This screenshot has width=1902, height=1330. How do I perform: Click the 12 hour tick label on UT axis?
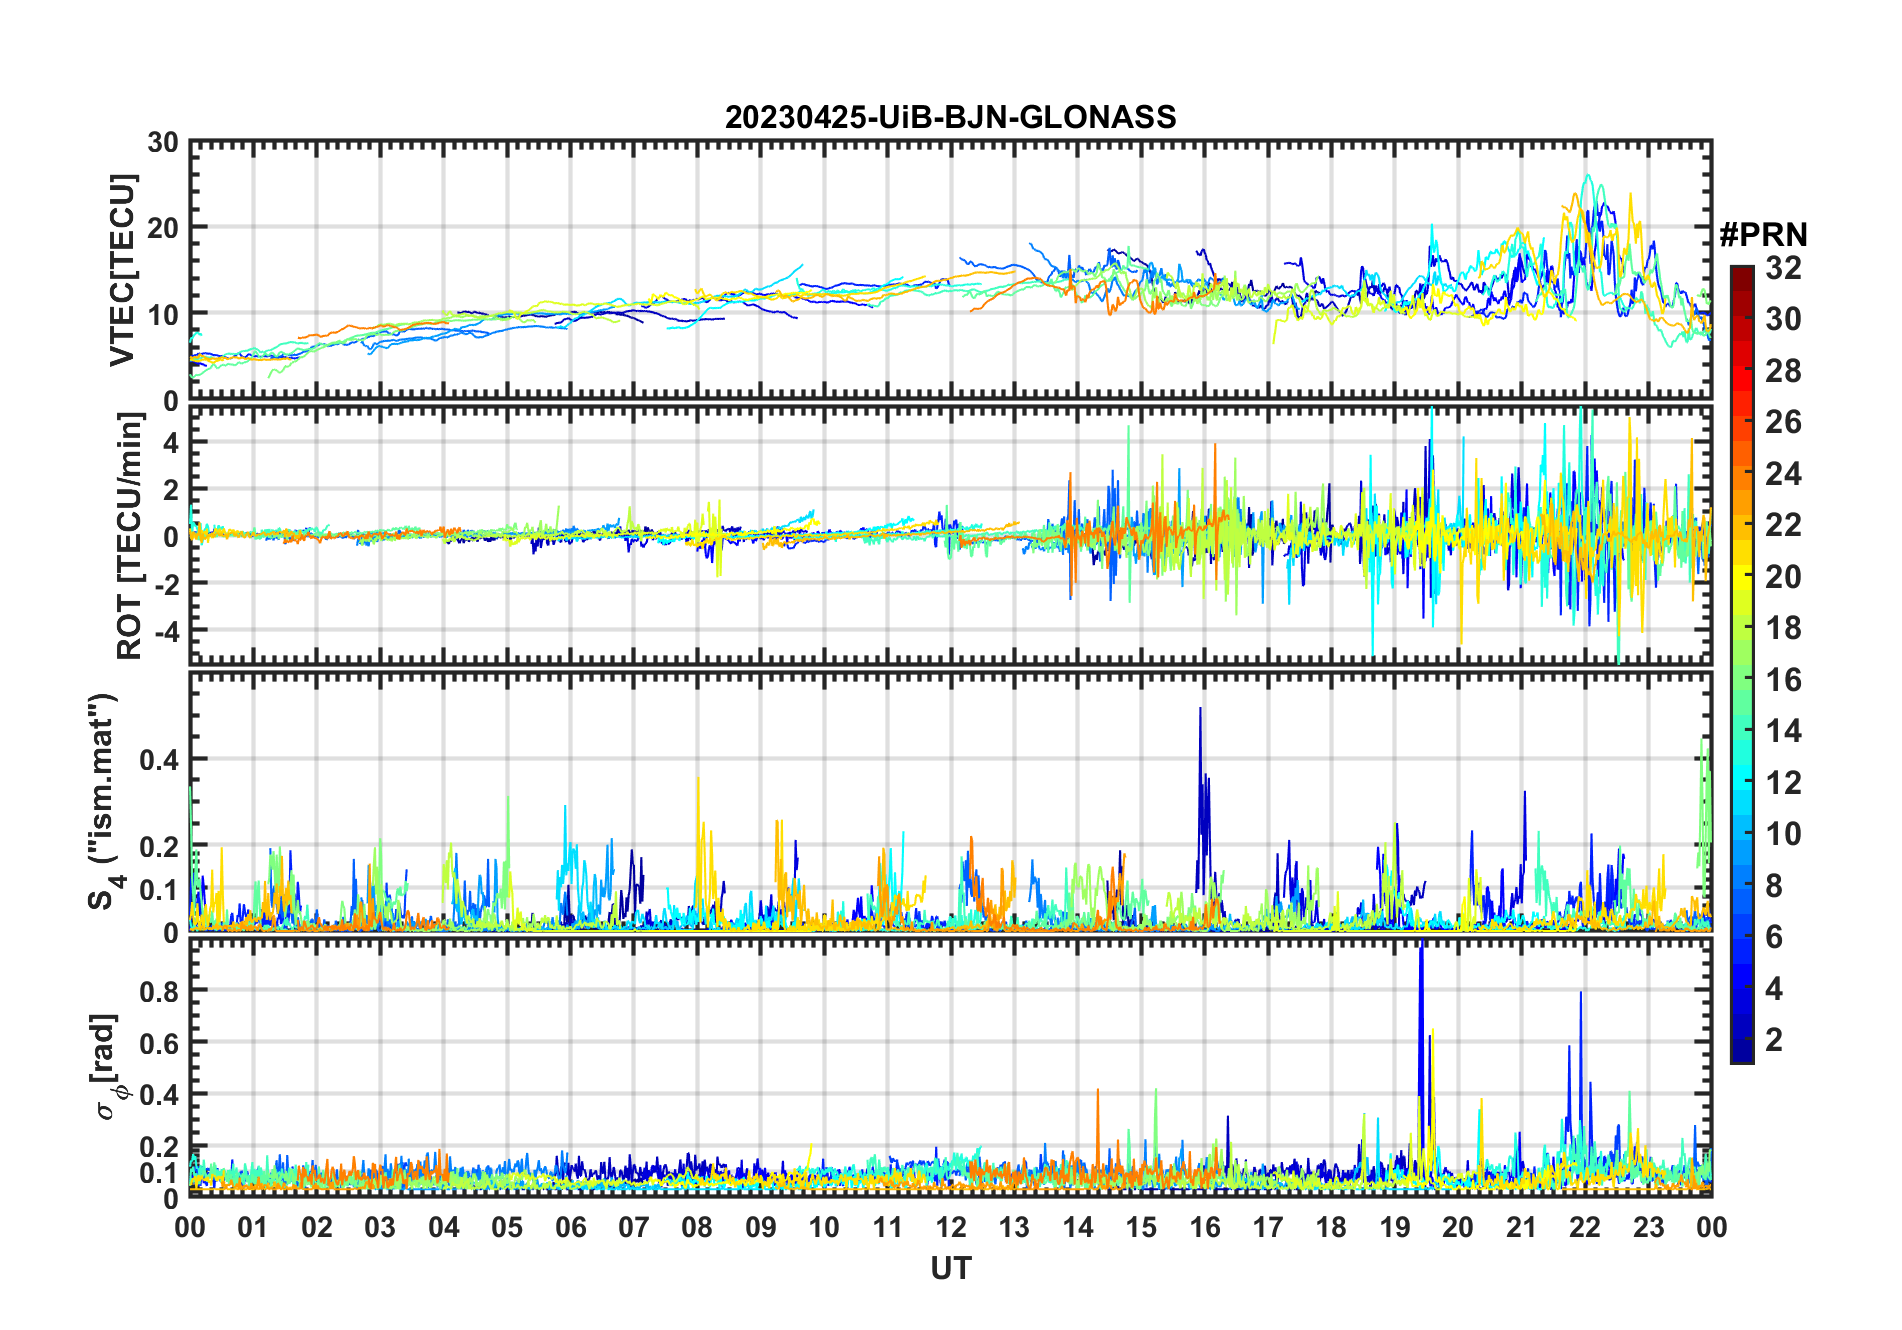tap(950, 1227)
